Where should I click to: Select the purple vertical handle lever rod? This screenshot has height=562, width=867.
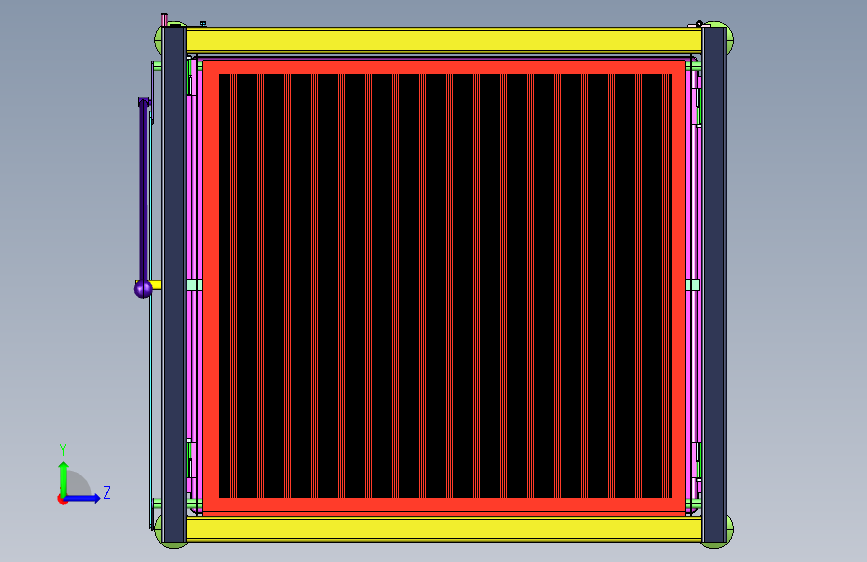click(x=144, y=191)
